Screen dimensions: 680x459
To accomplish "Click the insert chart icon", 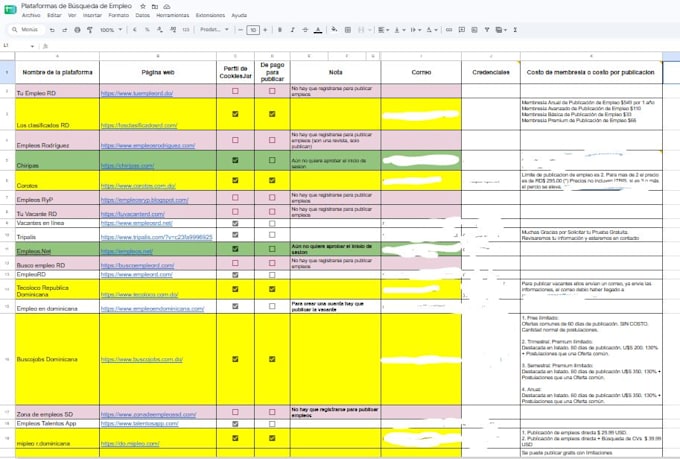I will pyautogui.click(x=474, y=30).
